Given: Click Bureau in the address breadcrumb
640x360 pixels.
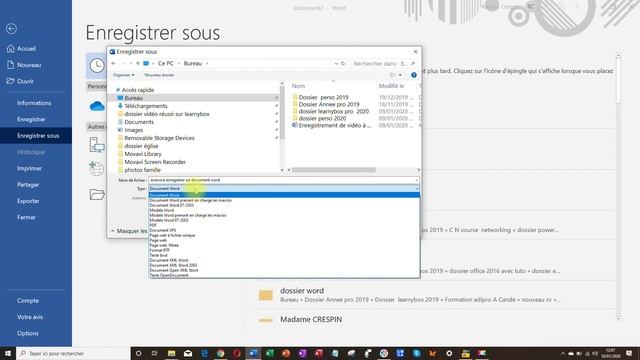Looking at the screenshot, I should pyautogui.click(x=193, y=63).
